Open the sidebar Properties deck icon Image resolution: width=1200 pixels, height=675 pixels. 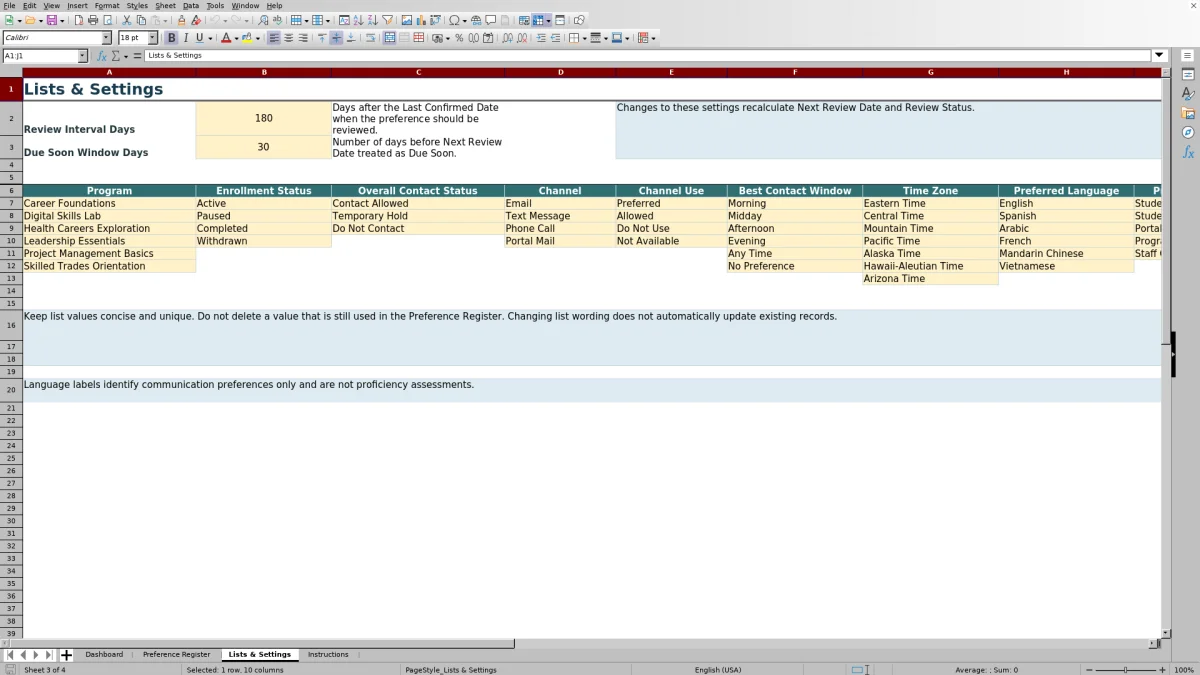1188,75
